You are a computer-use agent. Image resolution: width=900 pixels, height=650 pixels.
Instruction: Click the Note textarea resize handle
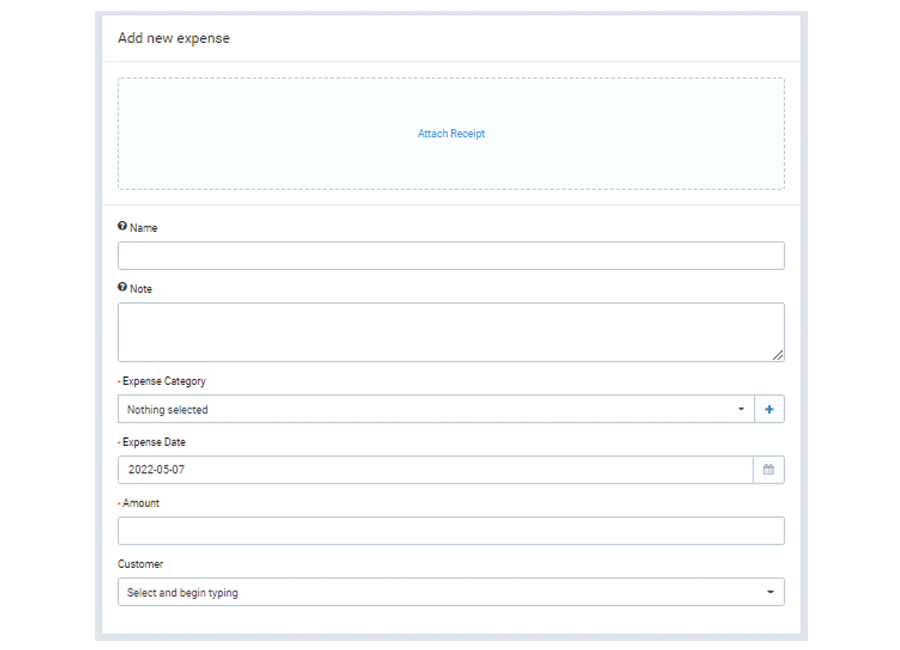click(778, 355)
